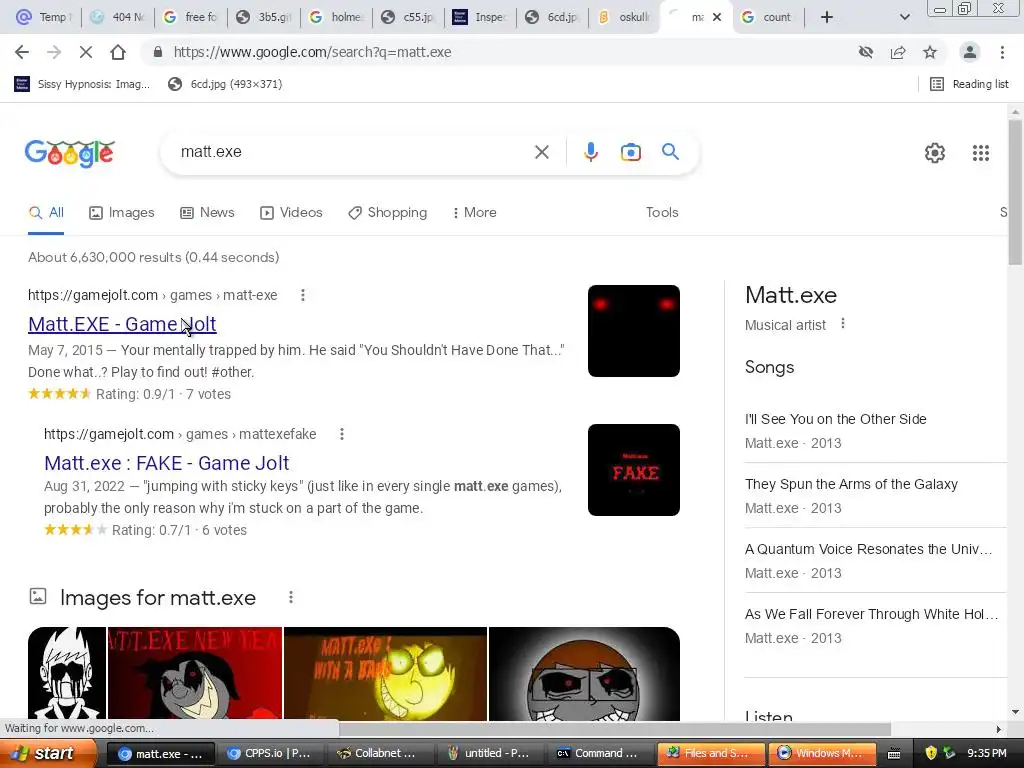Open the Sissy Hypnosis bookmark
The height and width of the screenshot is (768, 1024).
click(82, 84)
